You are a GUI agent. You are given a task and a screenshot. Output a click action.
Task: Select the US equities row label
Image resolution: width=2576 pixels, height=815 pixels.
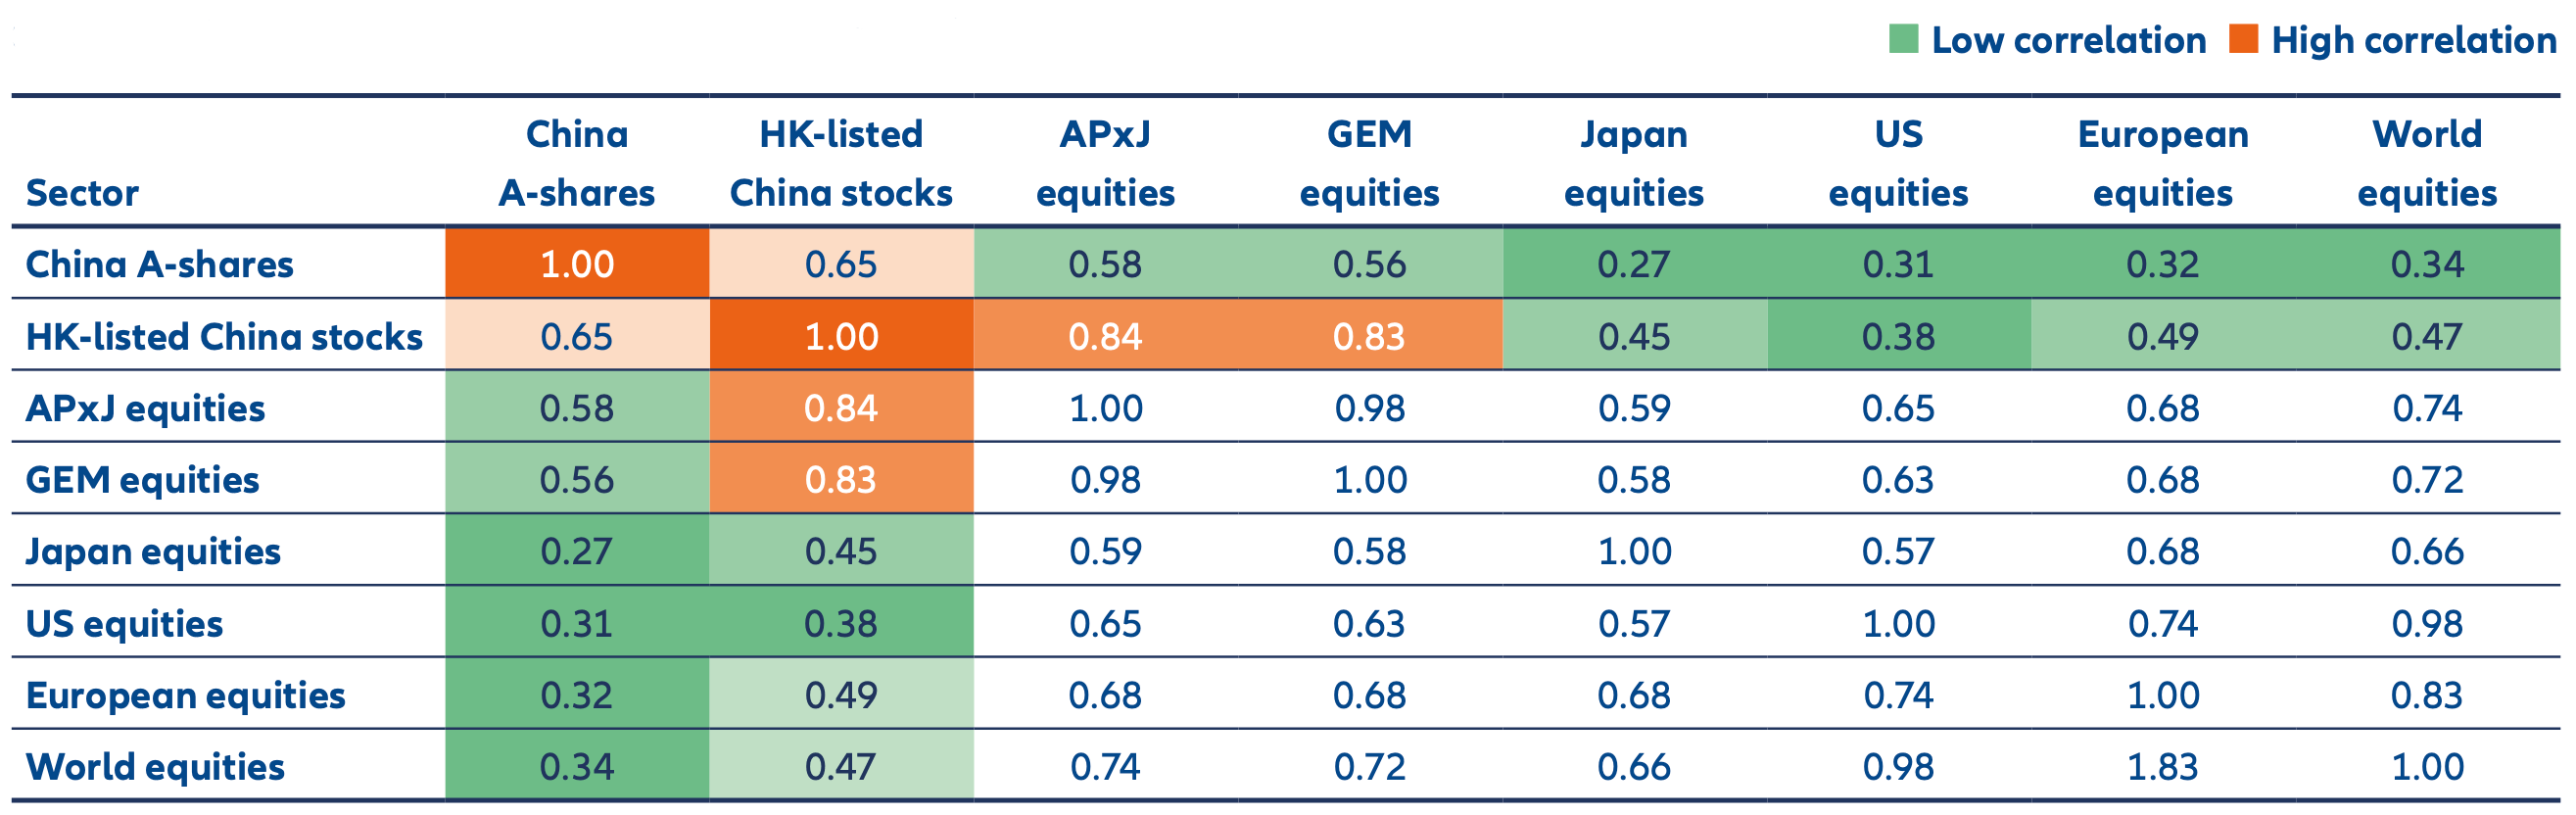tap(124, 624)
